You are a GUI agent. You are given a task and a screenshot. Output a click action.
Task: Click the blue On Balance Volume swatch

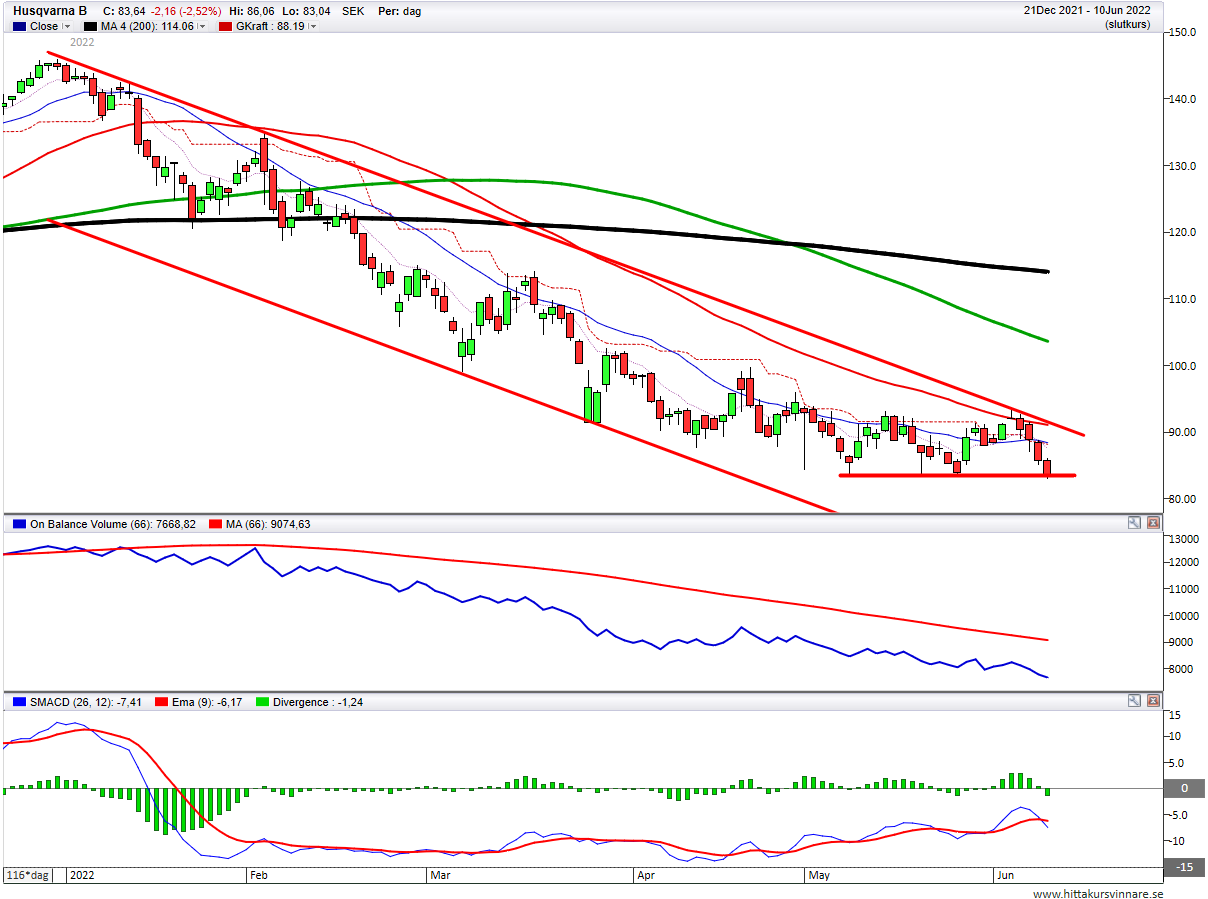click(x=20, y=523)
